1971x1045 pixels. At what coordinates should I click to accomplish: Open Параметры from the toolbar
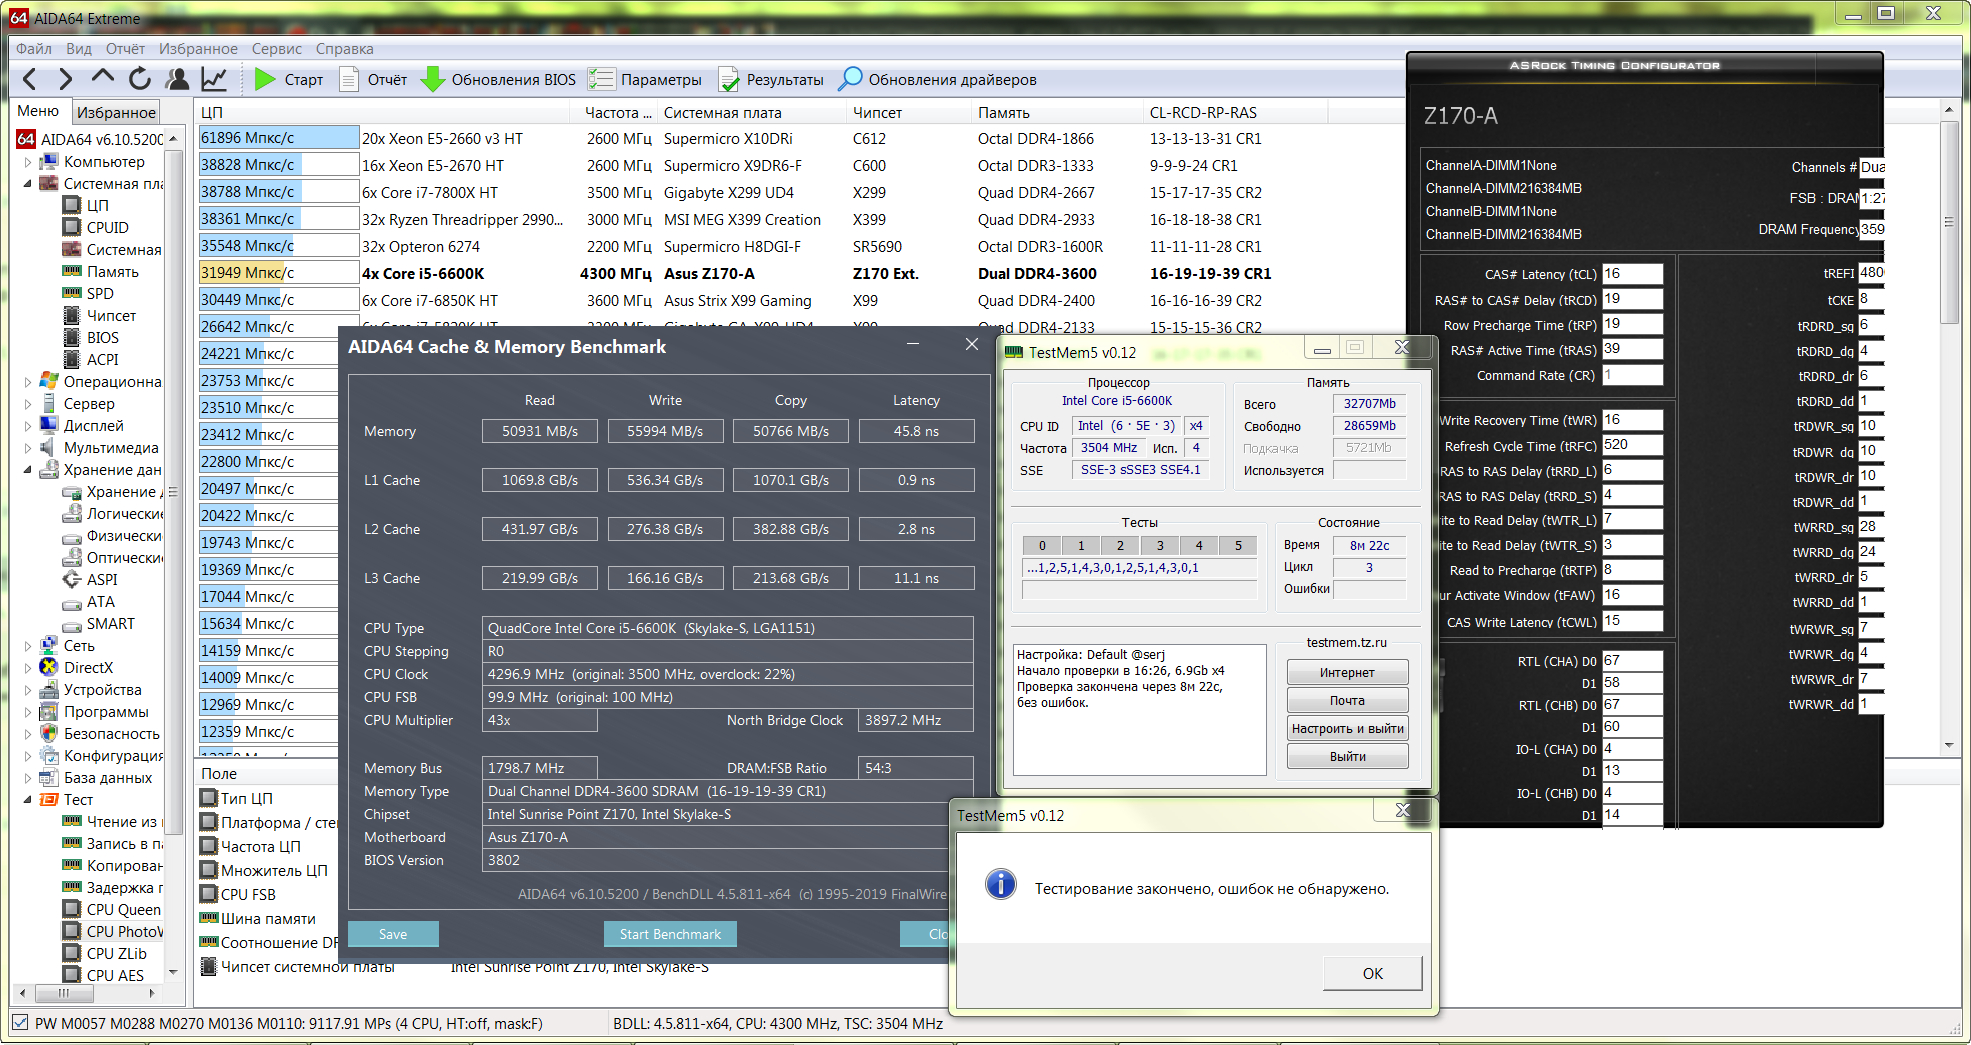click(645, 79)
